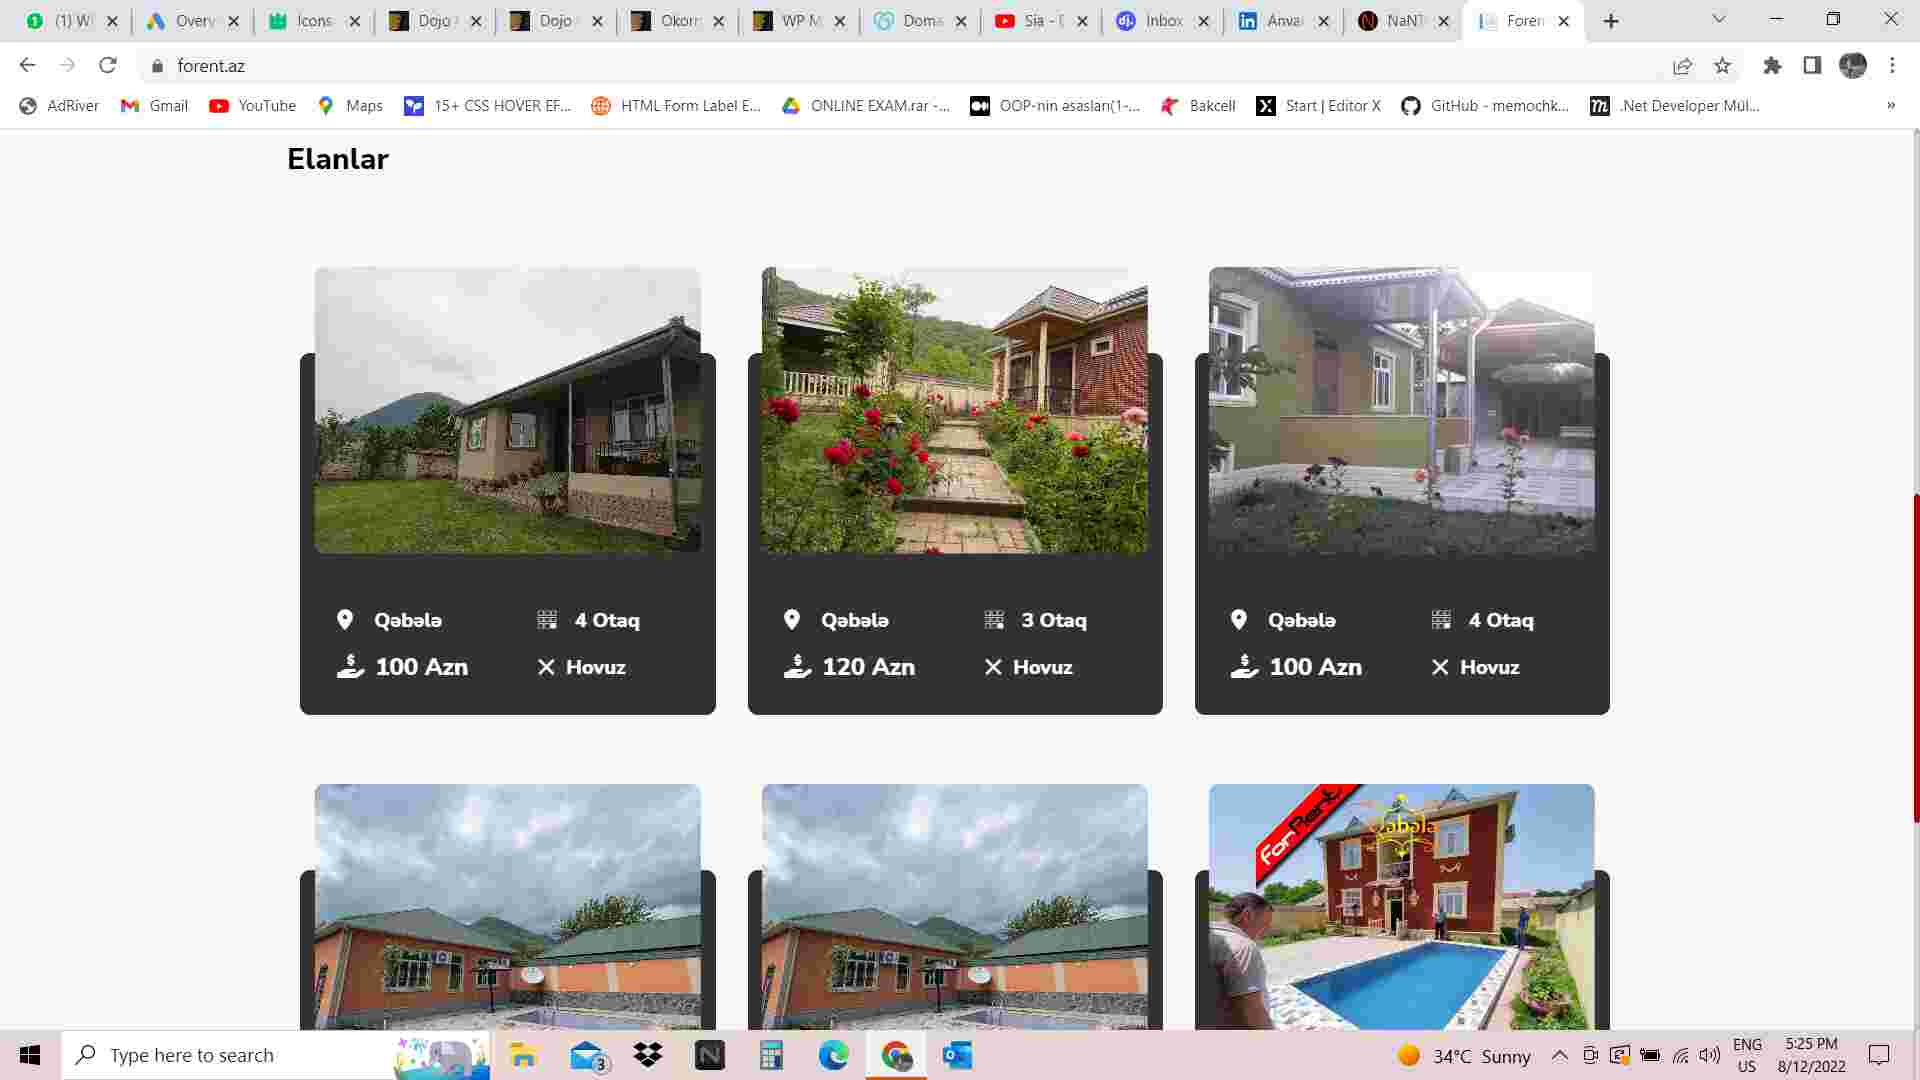The height and width of the screenshot is (1080, 1920).
Task: Click the browser back arrow
Action: point(27,65)
